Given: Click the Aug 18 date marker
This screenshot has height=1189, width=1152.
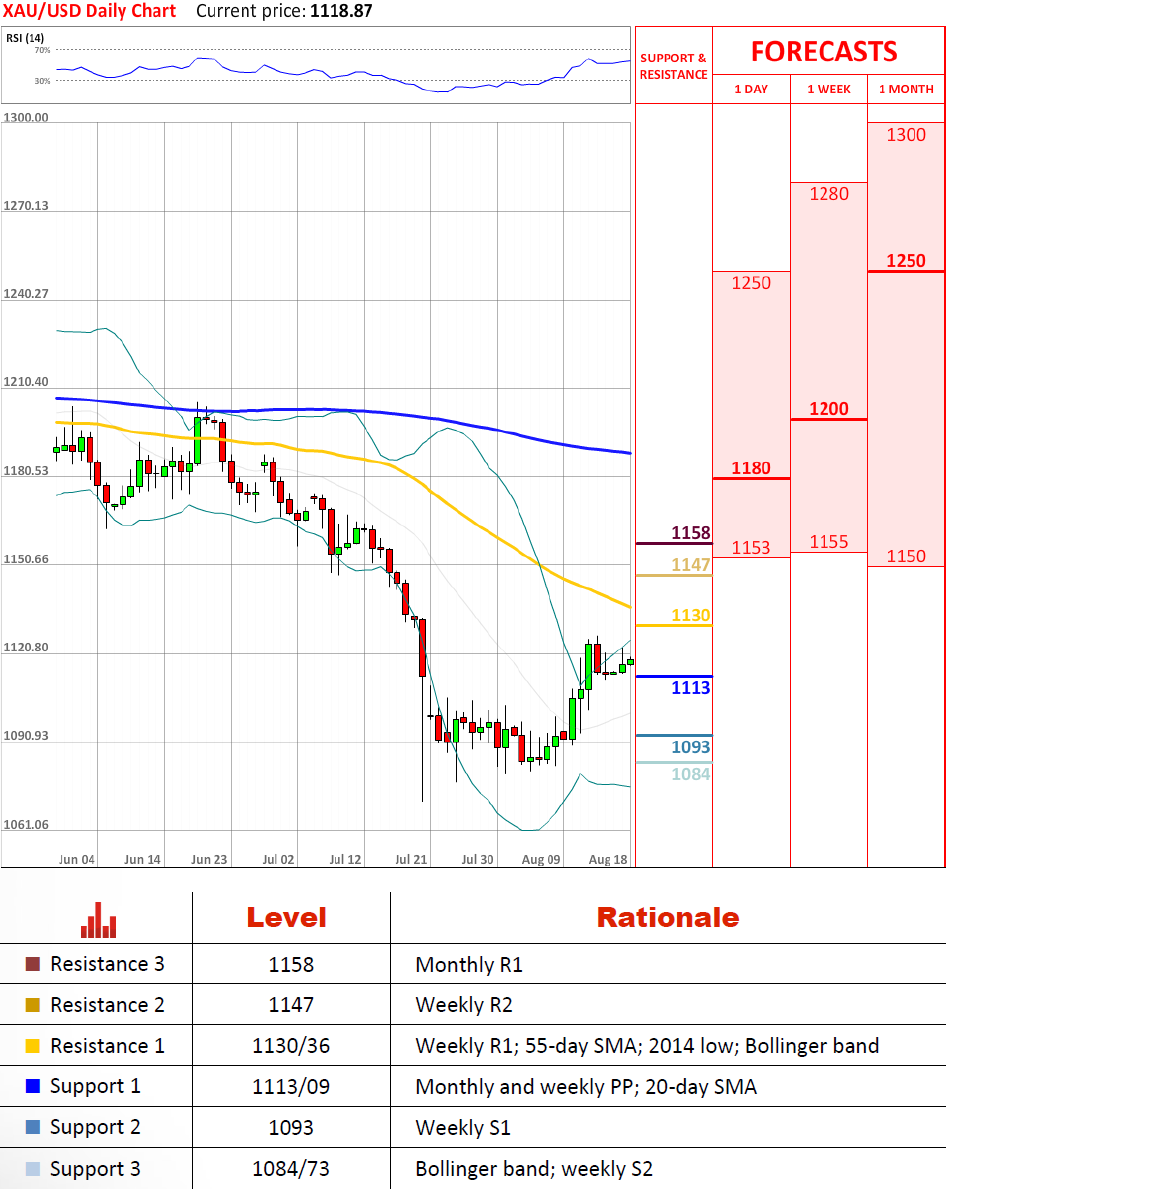Looking at the screenshot, I should coord(607,859).
